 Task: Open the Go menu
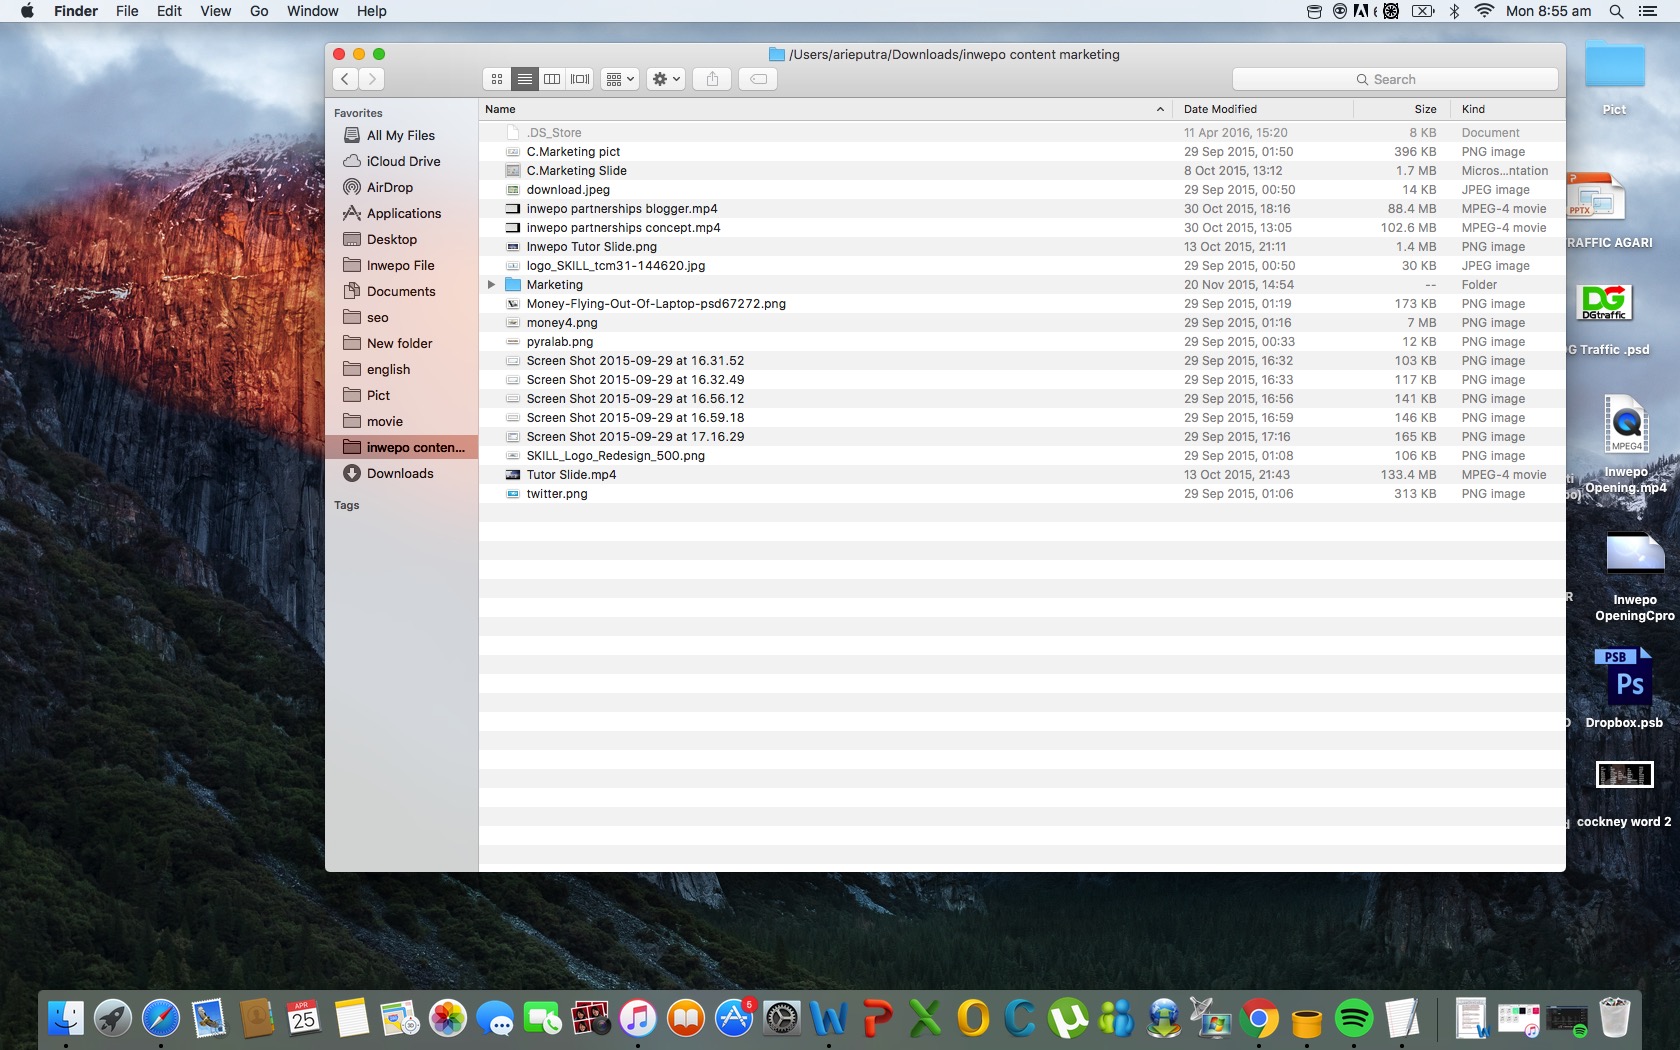[259, 11]
